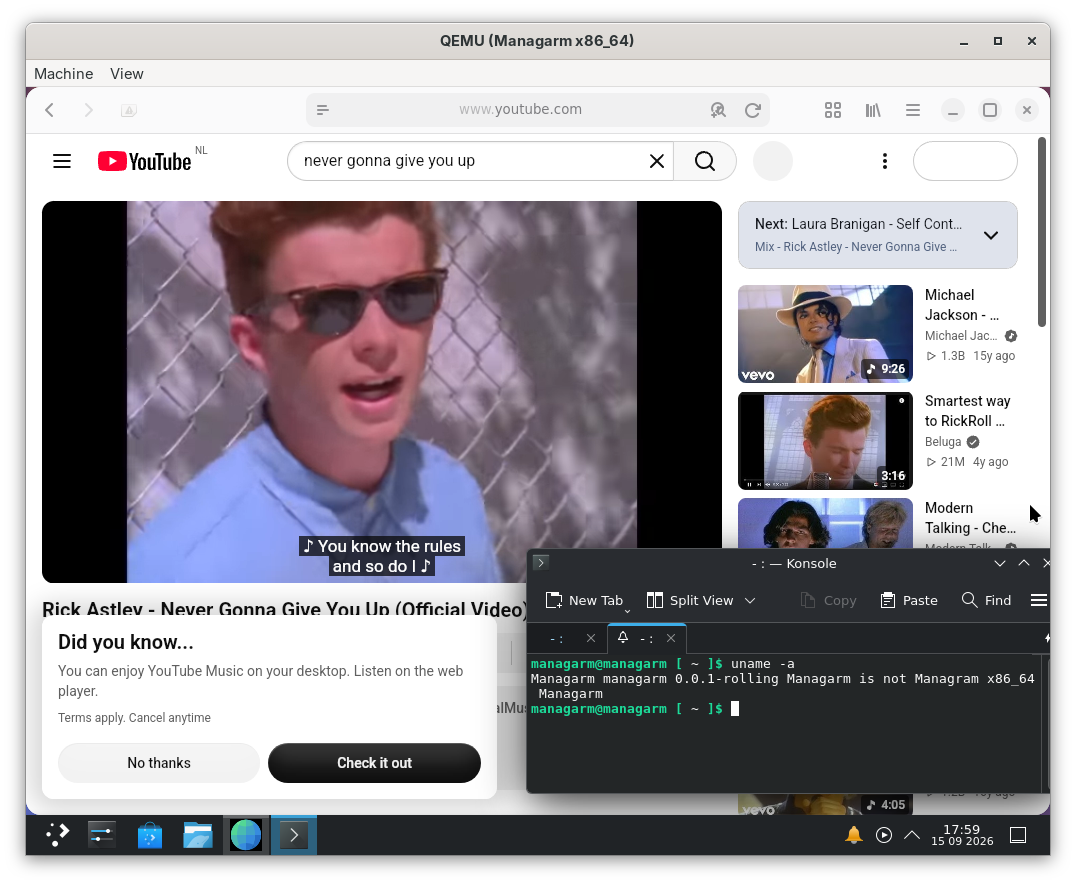This screenshot has height=884, width=1076.
Task: Expand the Split View dropdown arrow
Action: pyautogui.click(x=750, y=601)
